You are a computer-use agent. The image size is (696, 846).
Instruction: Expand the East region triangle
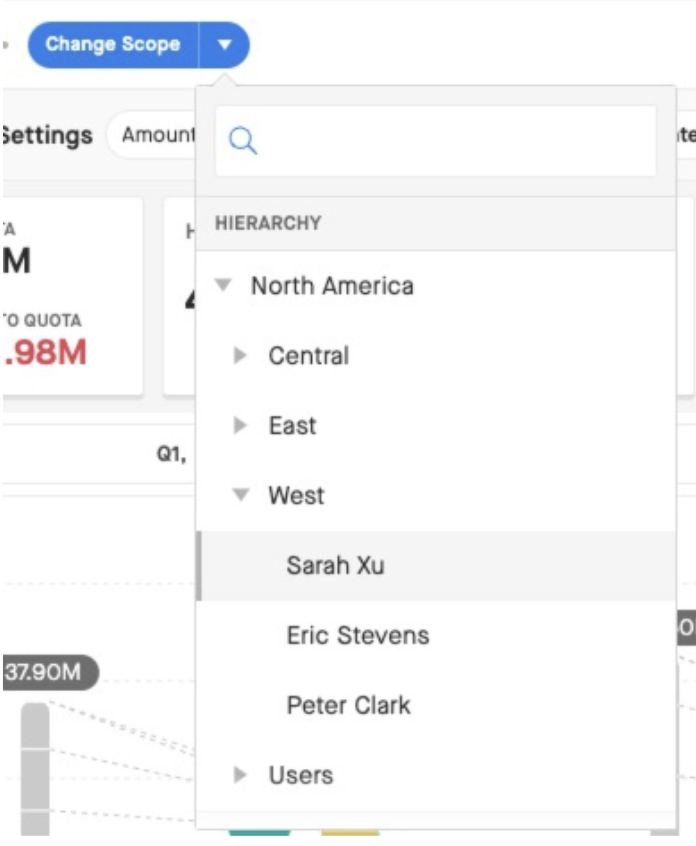[x=240, y=425]
